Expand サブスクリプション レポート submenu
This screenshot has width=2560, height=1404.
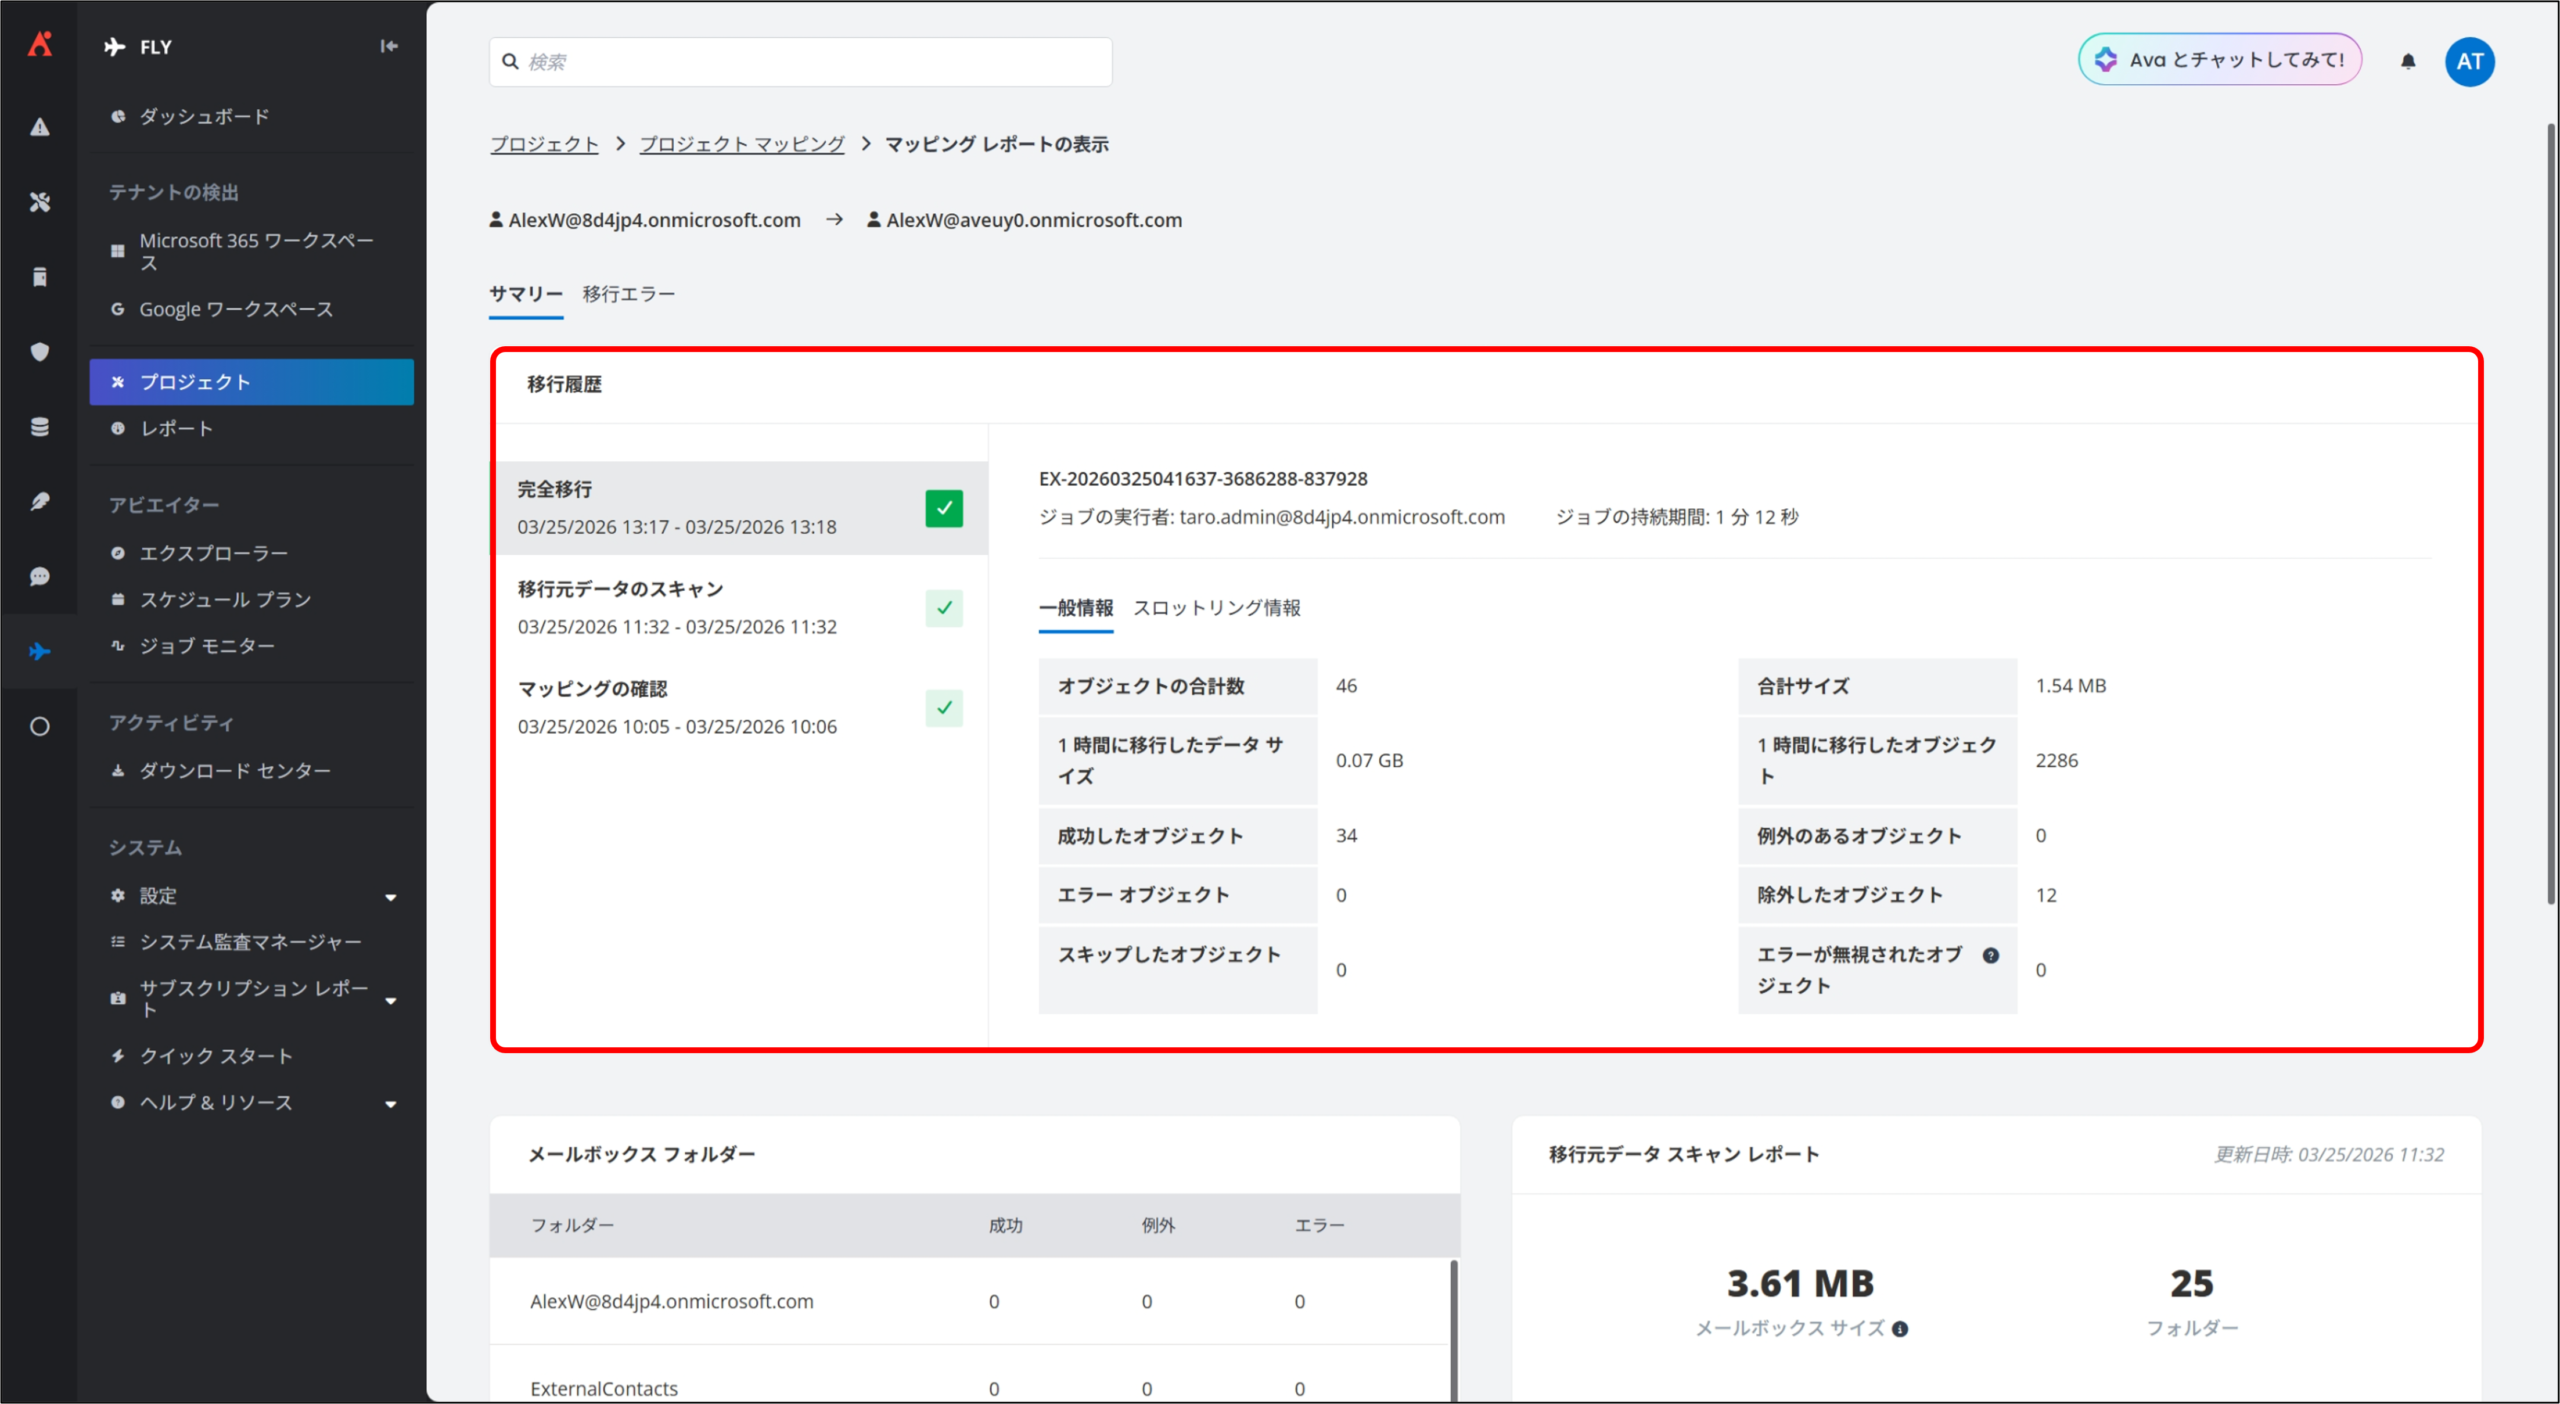[391, 1000]
